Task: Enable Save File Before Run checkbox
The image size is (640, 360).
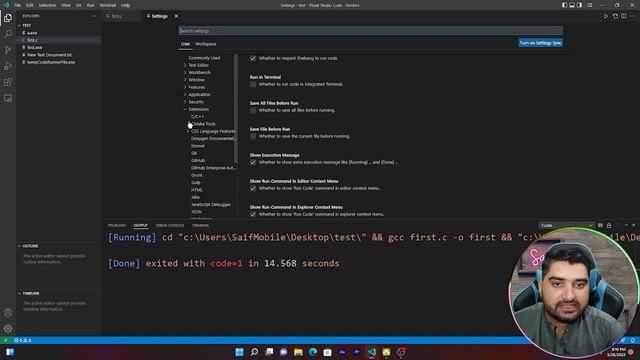Action: 253,136
